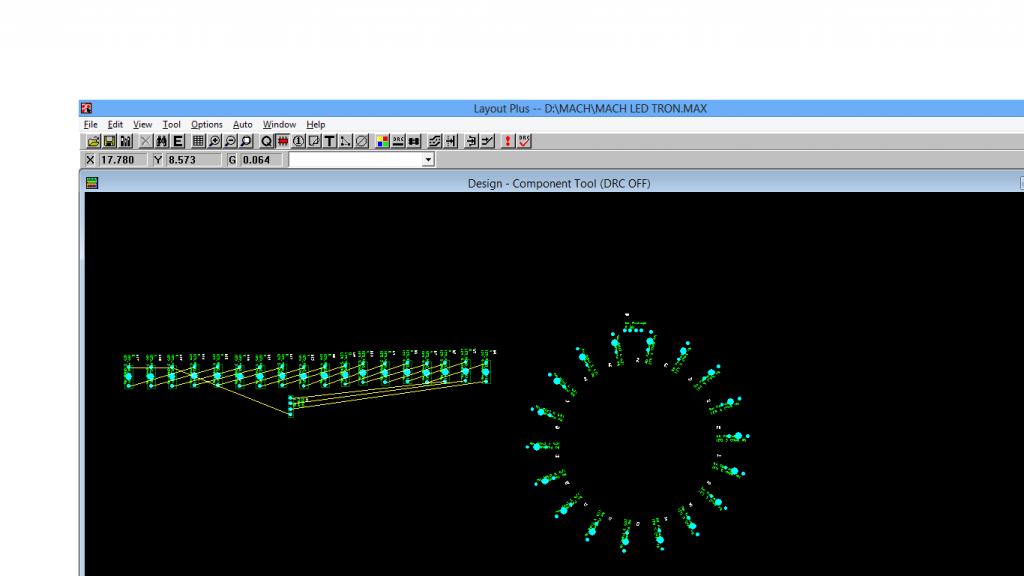Viewport: 1024px width, 576px height.
Task: Open the Help menu
Action: tap(315, 125)
